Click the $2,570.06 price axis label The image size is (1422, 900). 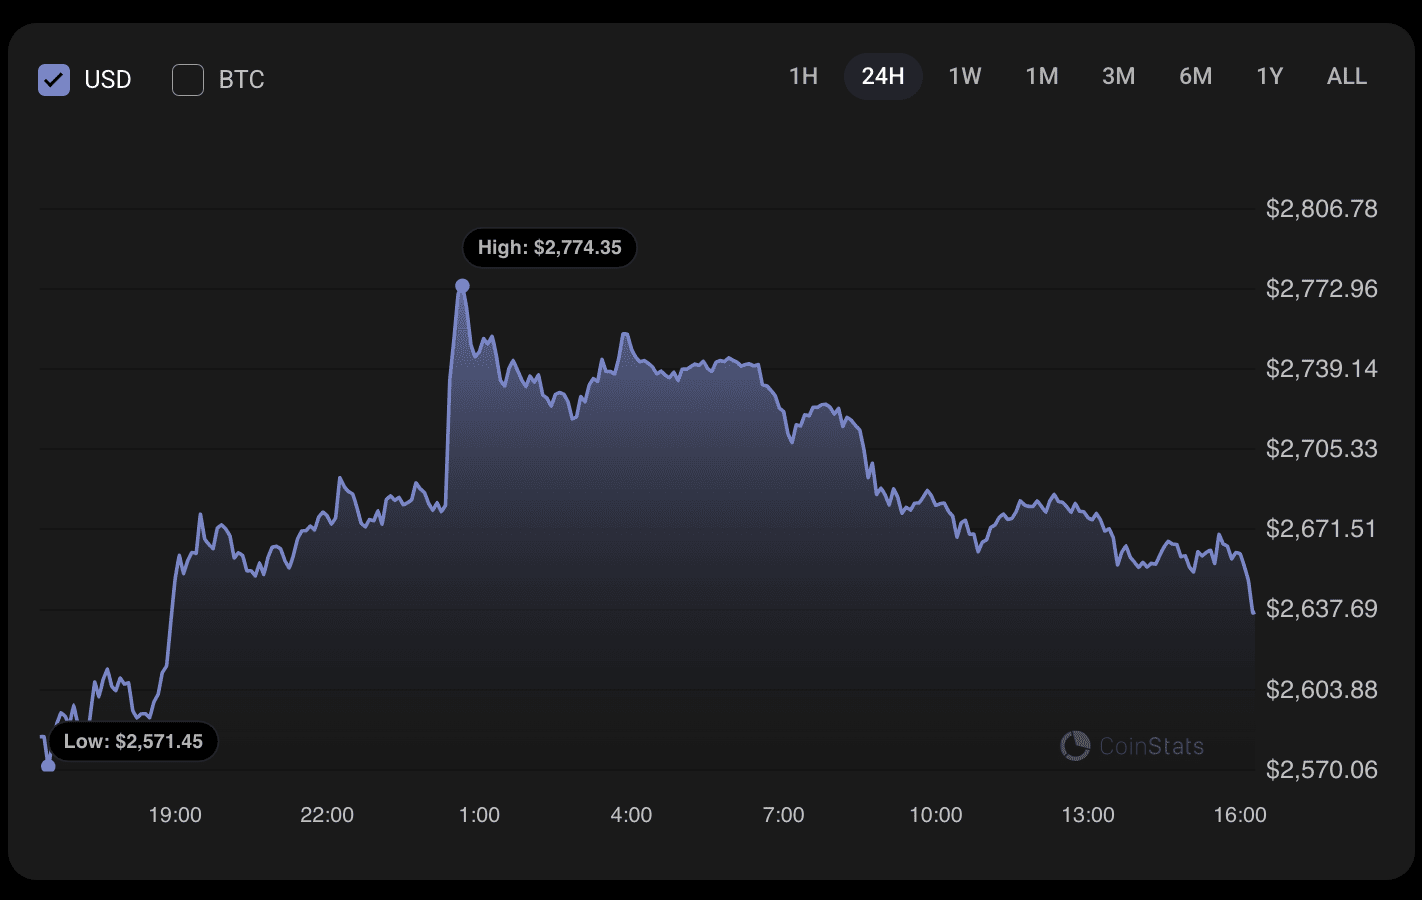(1322, 770)
